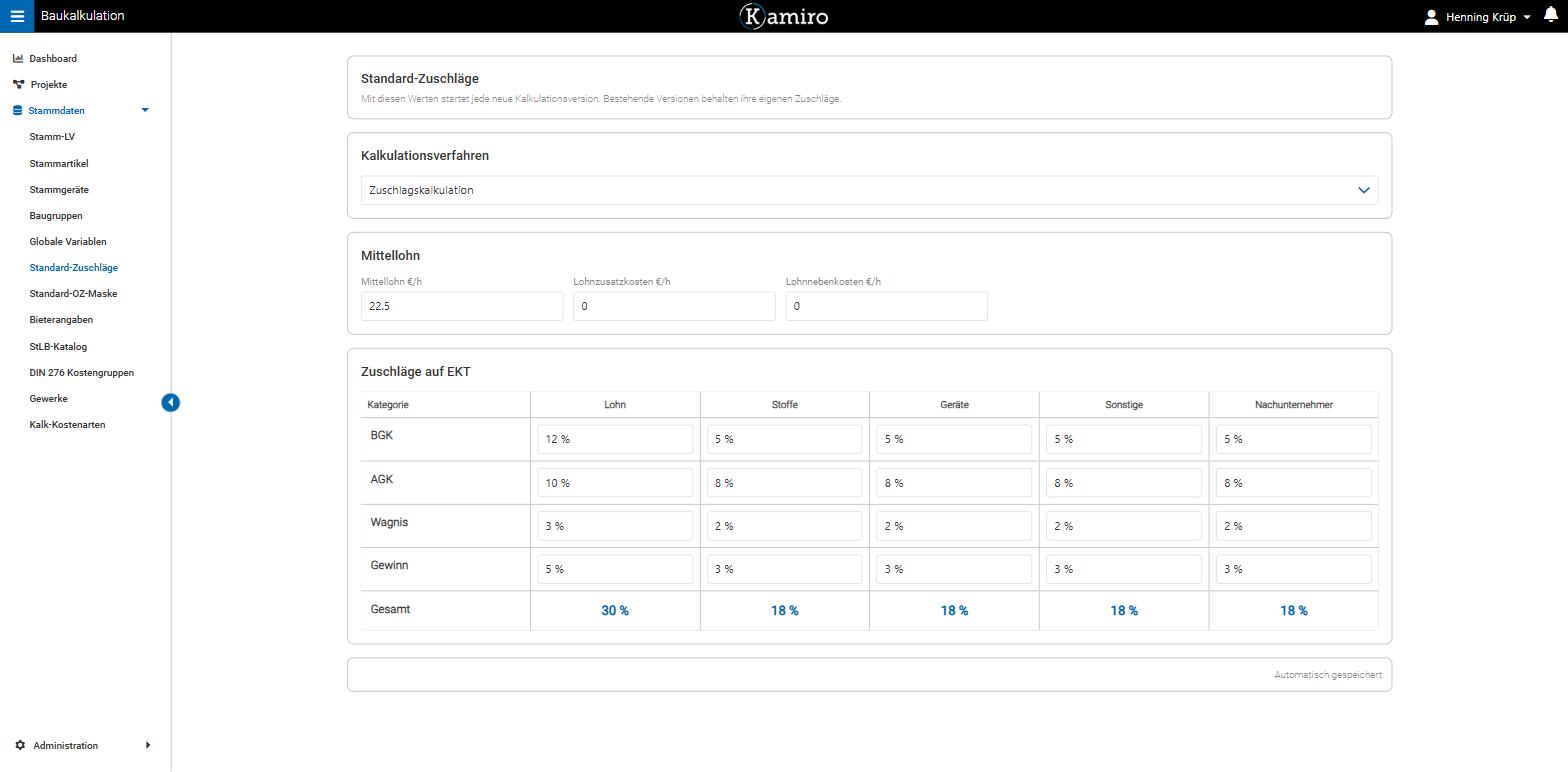1568x772 pixels.
Task: Click the user profile icon
Action: pyautogui.click(x=1431, y=17)
